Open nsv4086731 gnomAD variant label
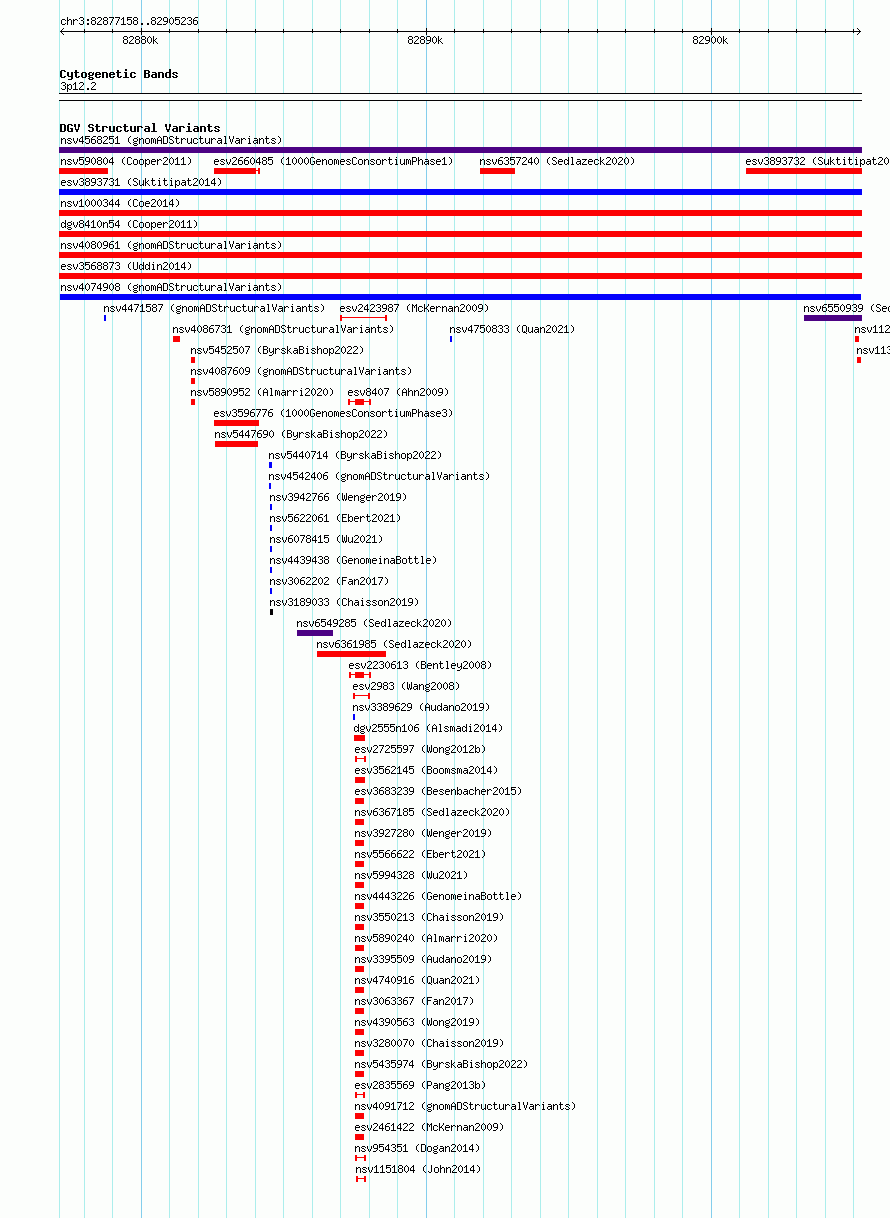Viewport: 890px width, 1218px height. (x=283, y=329)
